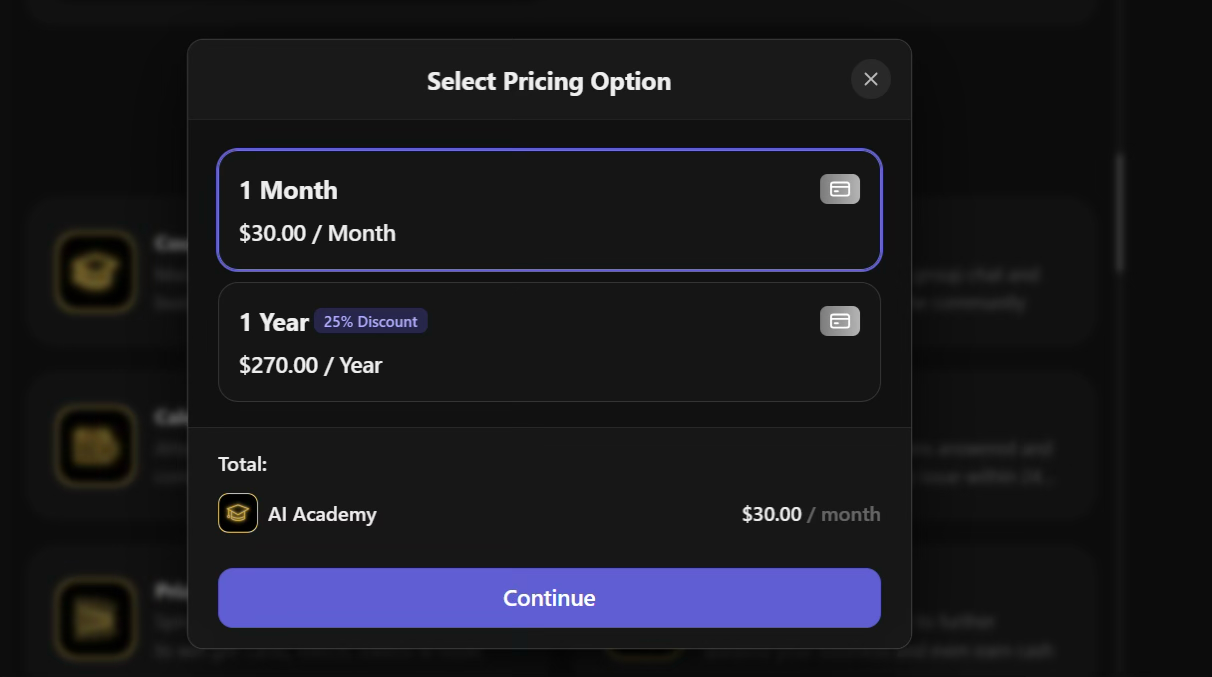Click the 1 Month heading text
Viewport: 1212px width, 677px height.
[x=288, y=189]
